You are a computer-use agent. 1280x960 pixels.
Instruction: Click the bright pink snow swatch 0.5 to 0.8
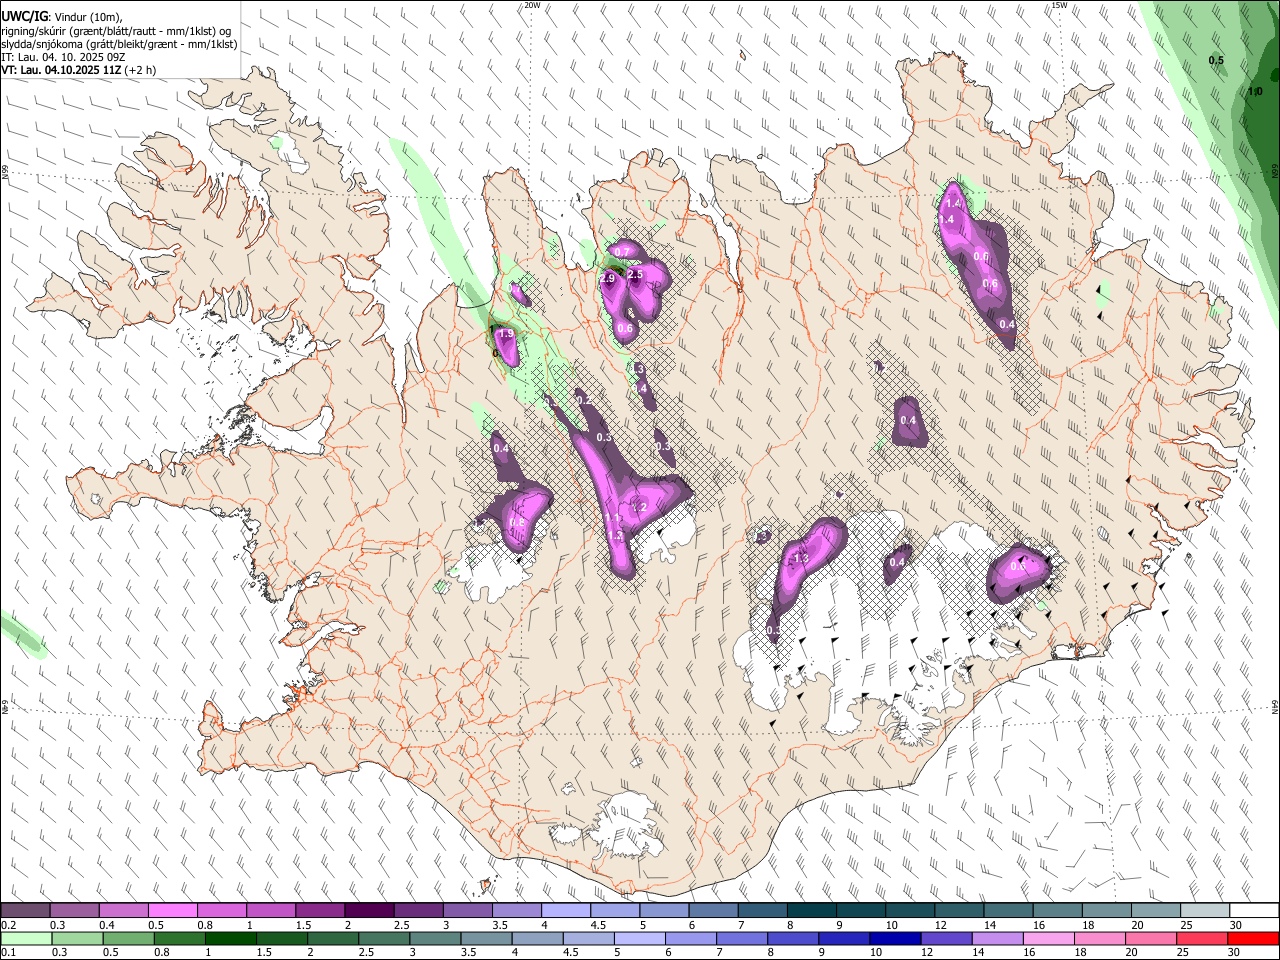coord(172,910)
